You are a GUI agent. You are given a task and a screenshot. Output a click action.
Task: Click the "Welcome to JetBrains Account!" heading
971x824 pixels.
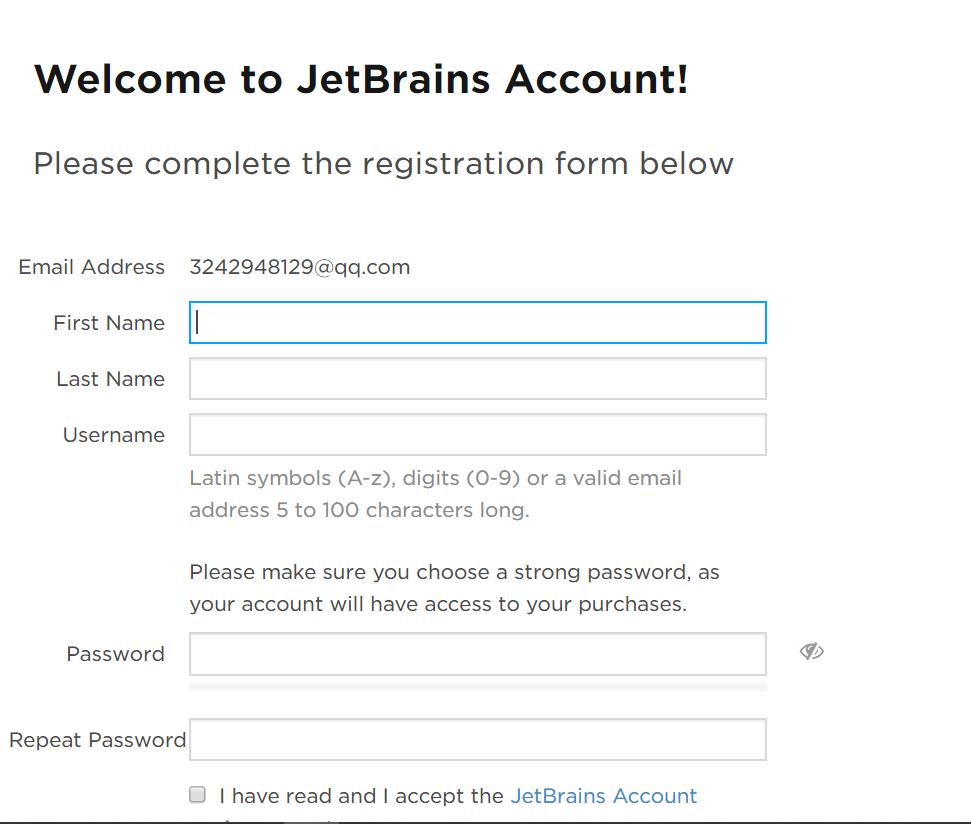(361, 79)
